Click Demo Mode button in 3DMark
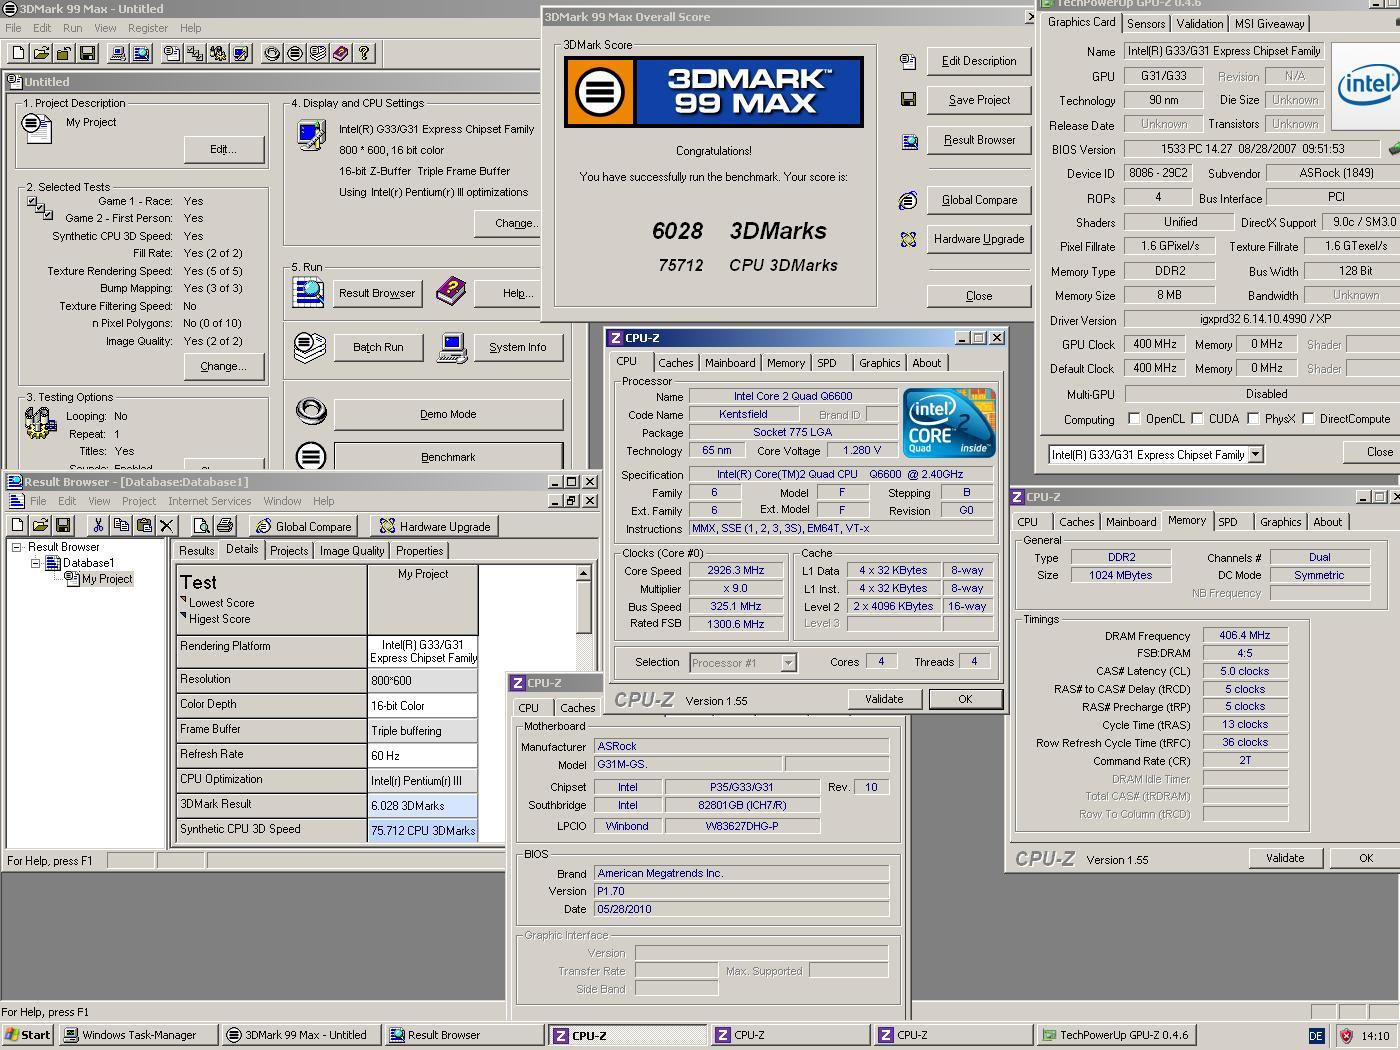This screenshot has width=1400, height=1050. [448, 414]
